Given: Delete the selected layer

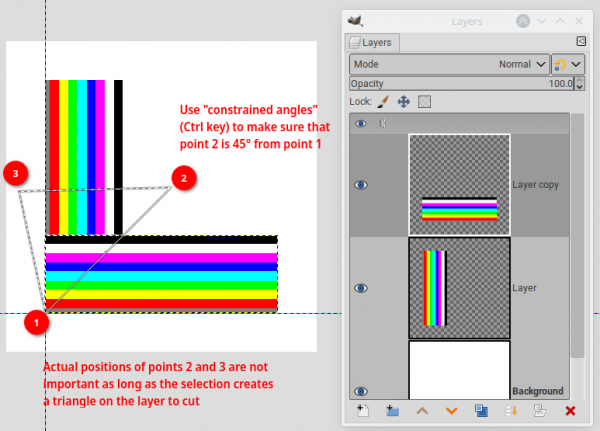Looking at the screenshot, I should 570,411.
